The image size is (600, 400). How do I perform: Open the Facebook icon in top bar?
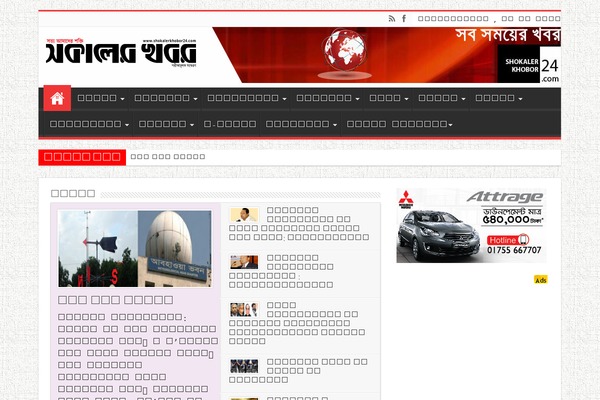[403, 18]
